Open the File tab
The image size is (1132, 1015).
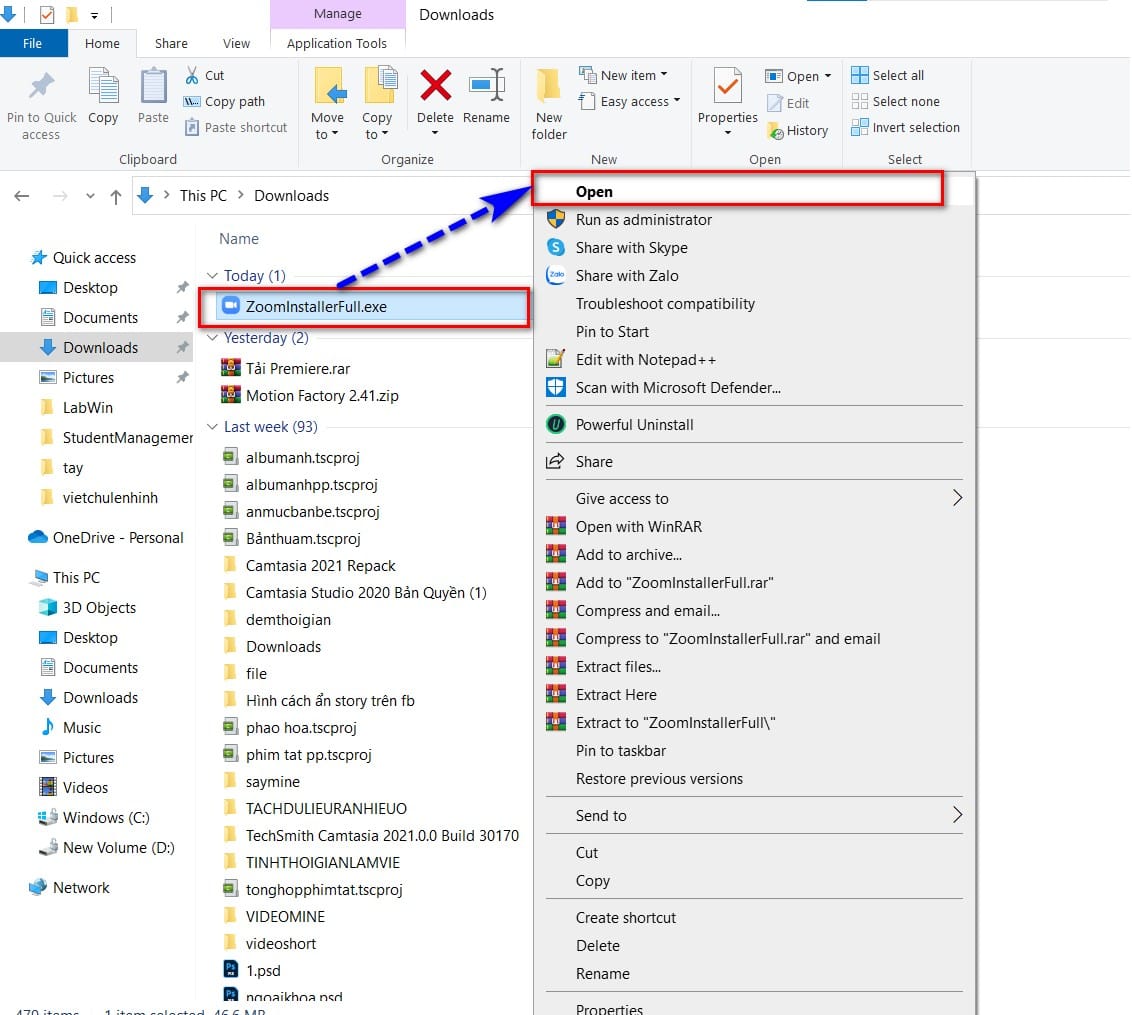[x=32, y=43]
